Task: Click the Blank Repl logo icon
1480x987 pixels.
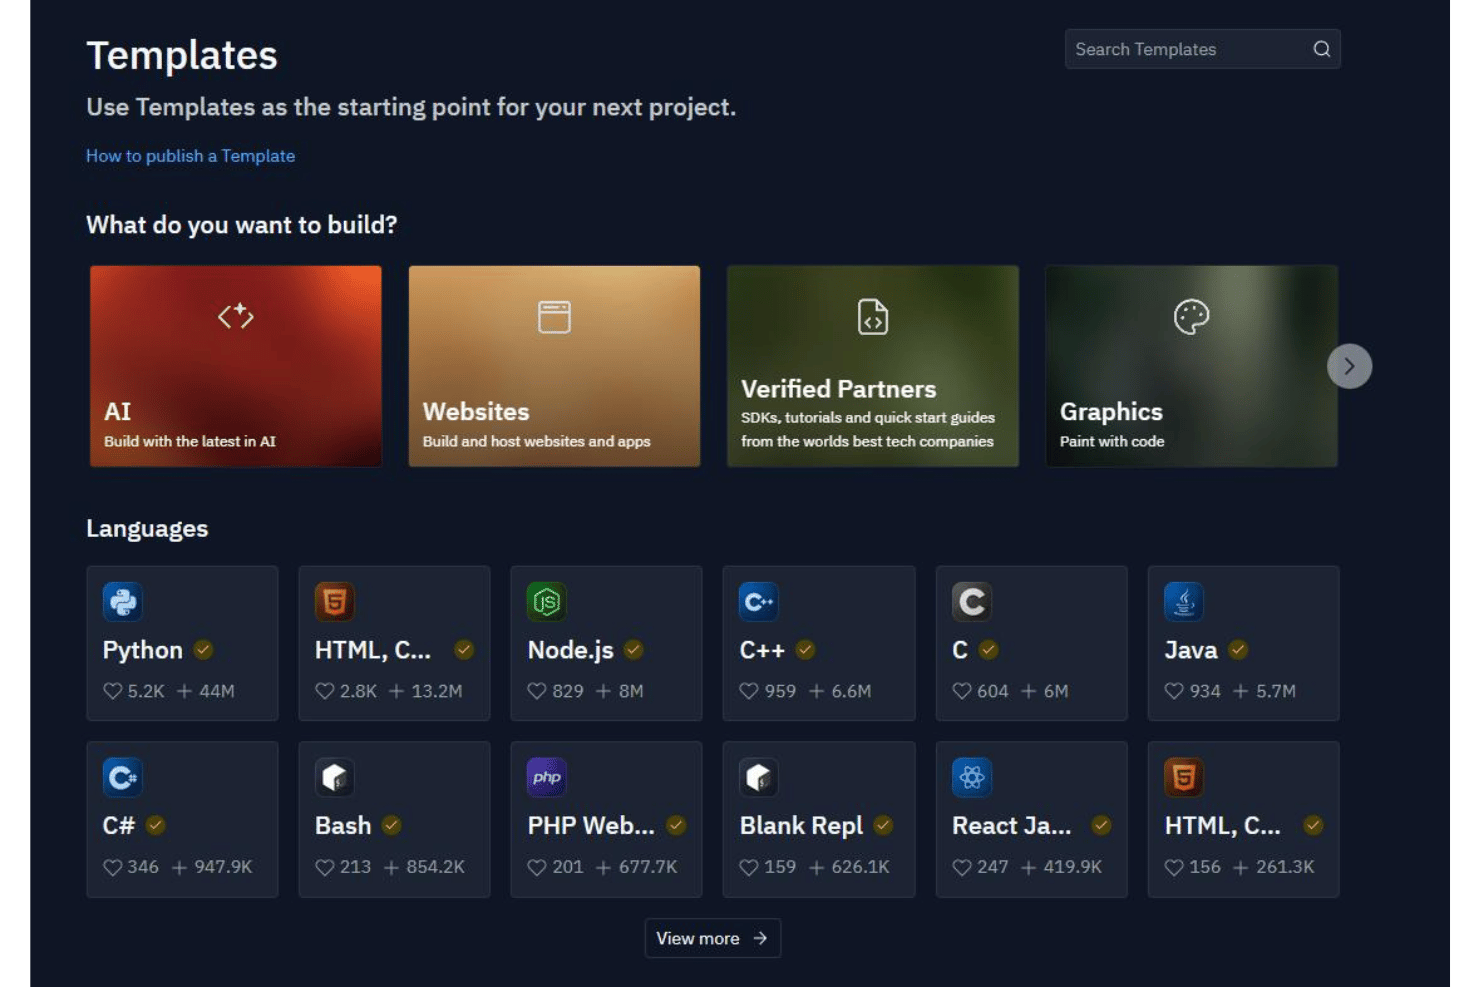Action: pos(759,777)
